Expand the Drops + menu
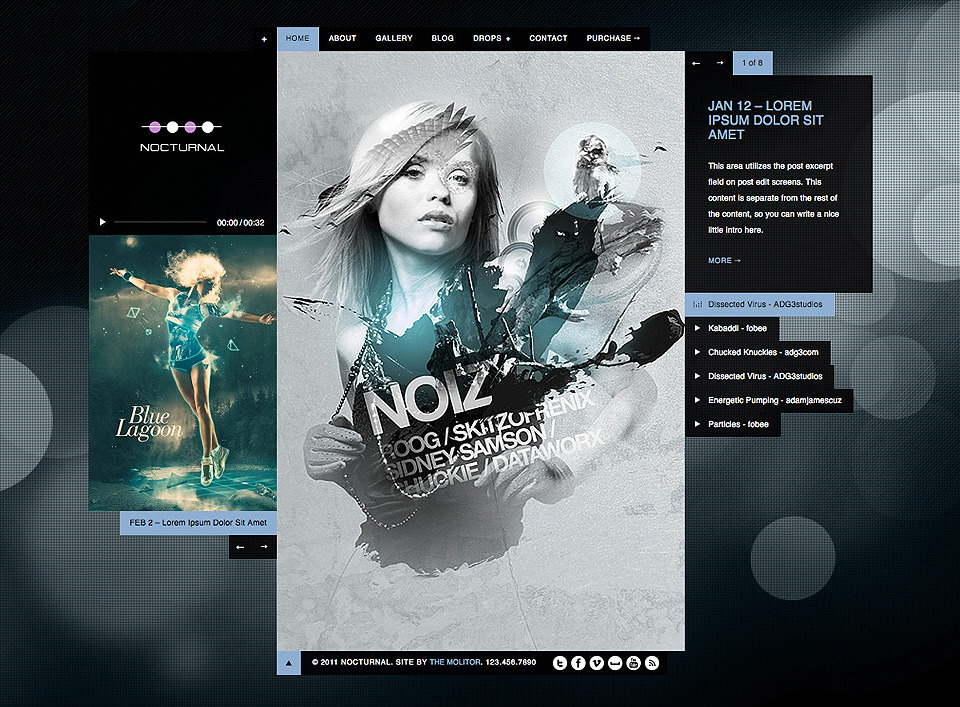Screen dimensions: 960x707 (491, 39)
